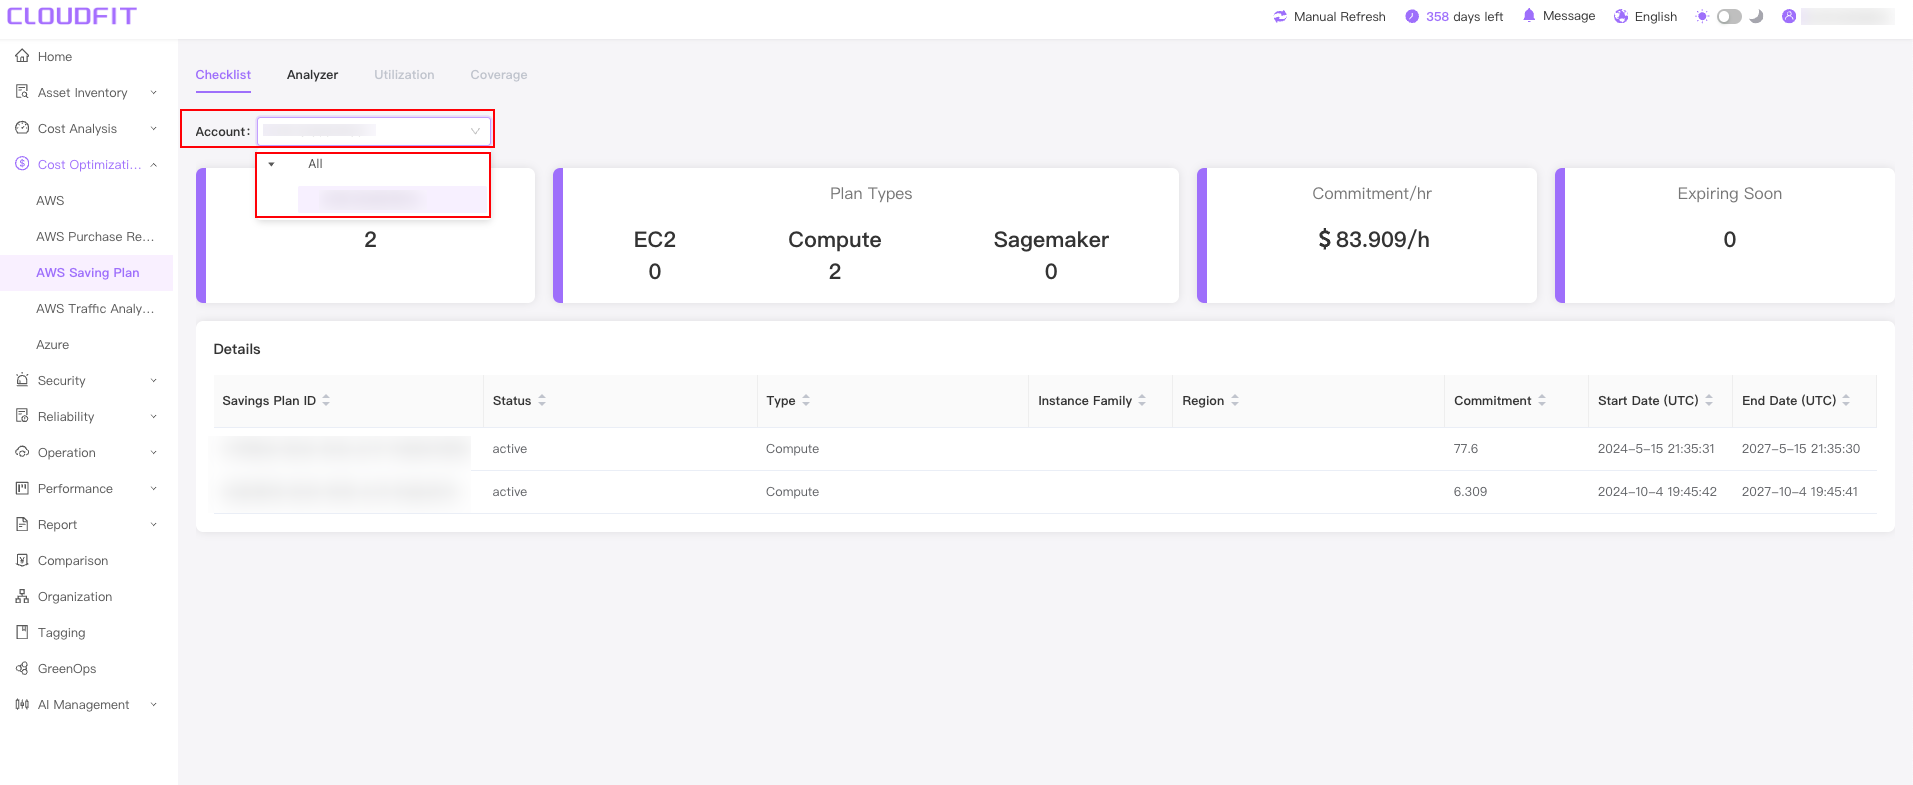The image size is (1913, 785).
Task: Click the sun light-mode icon
Action: point(1702,16)
